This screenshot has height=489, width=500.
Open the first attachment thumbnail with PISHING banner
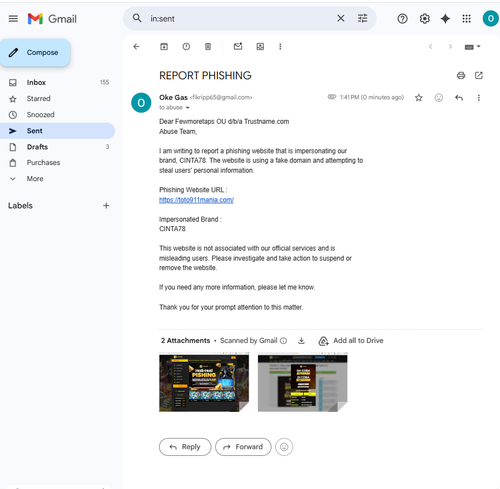click(x=204, y=383)
